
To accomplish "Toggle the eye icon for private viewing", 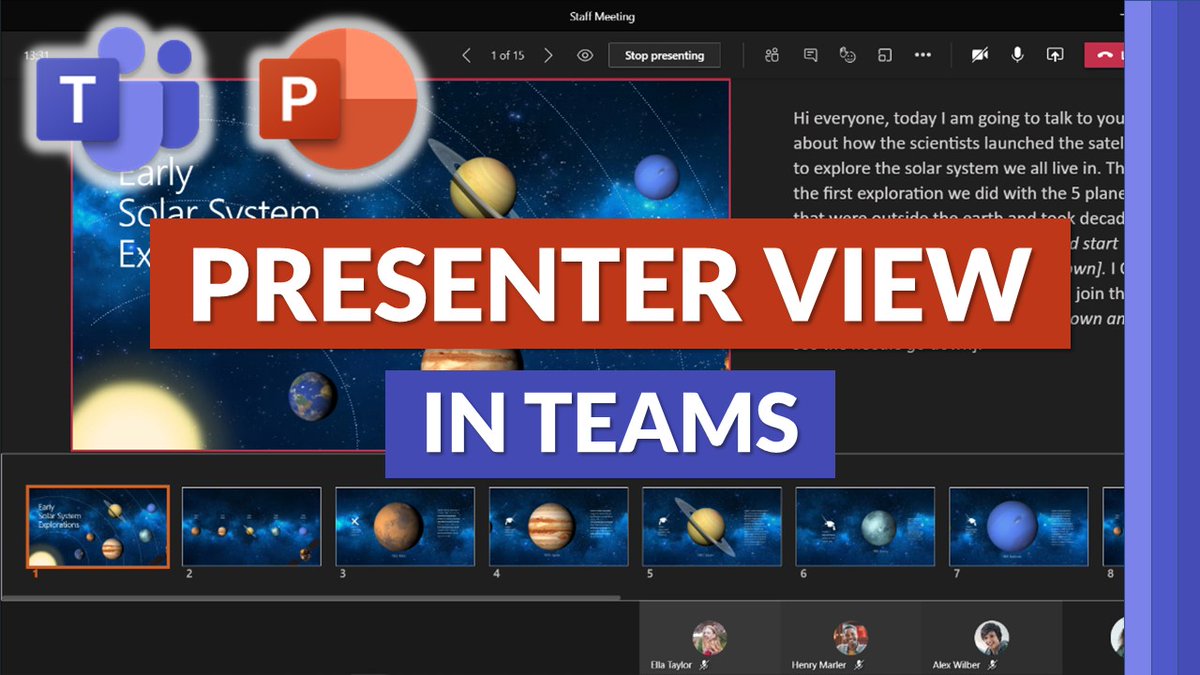I will [x=585, y=56].
